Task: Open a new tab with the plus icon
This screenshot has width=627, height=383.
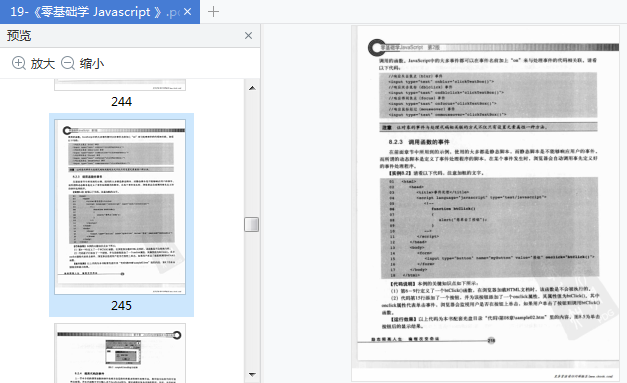Action: 213,12
